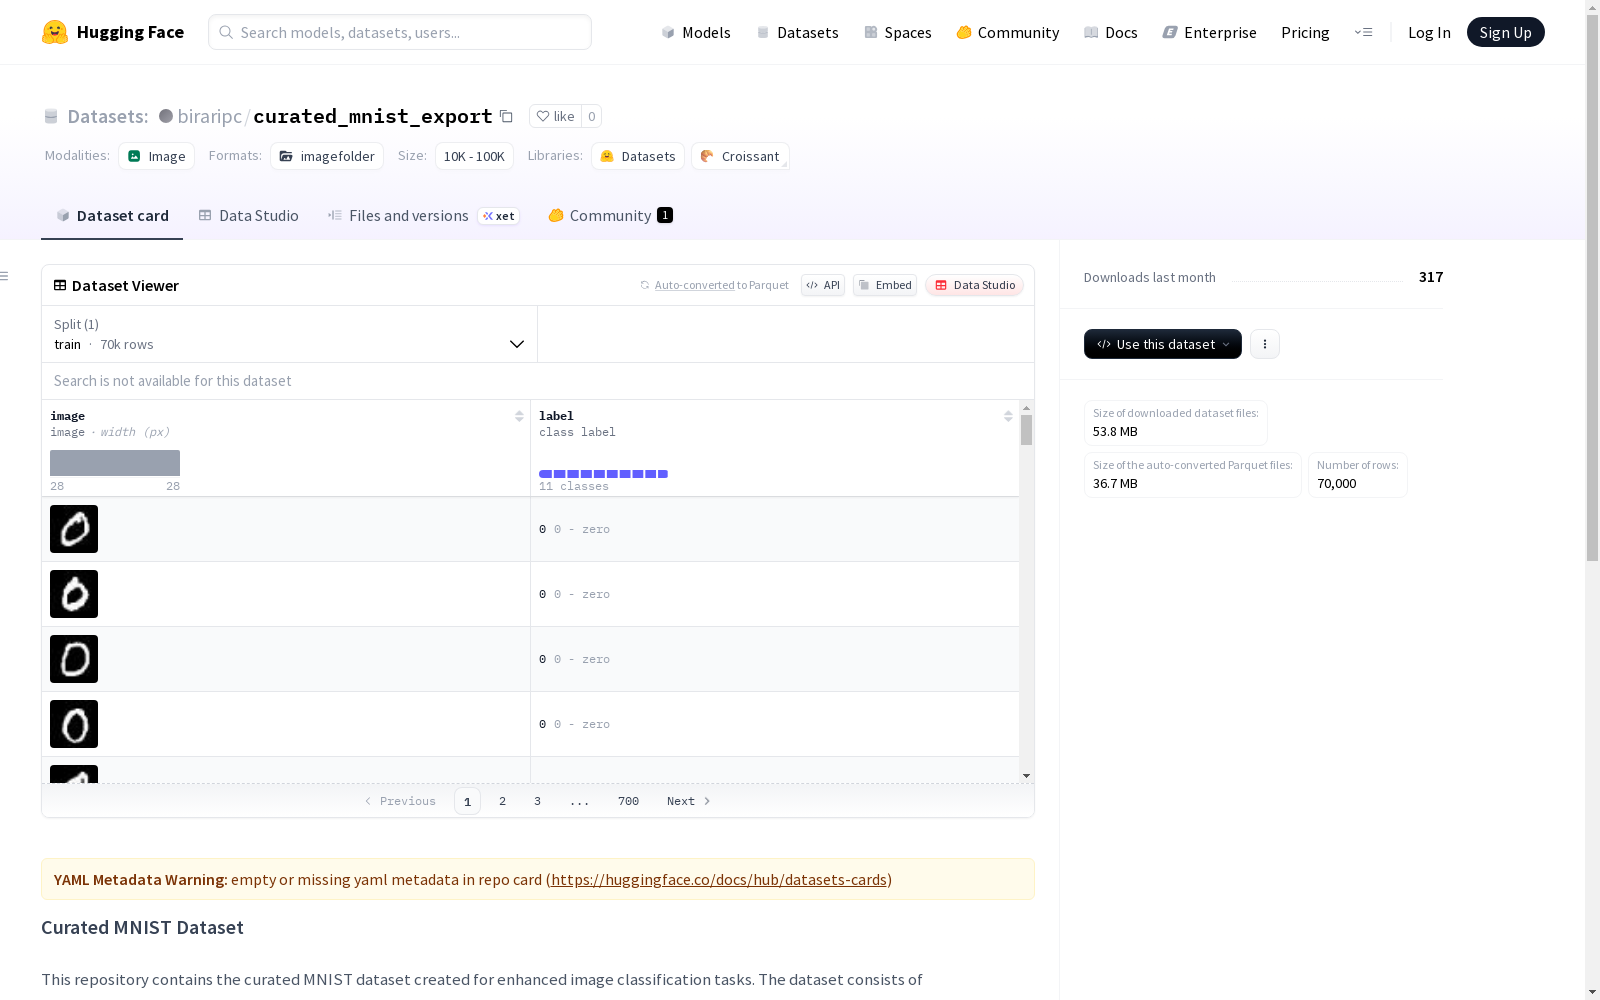The height and width of the screenshot is (1000, 1600).
Task: Open the second zero digit image thumbnail
Action: point(74,594)
